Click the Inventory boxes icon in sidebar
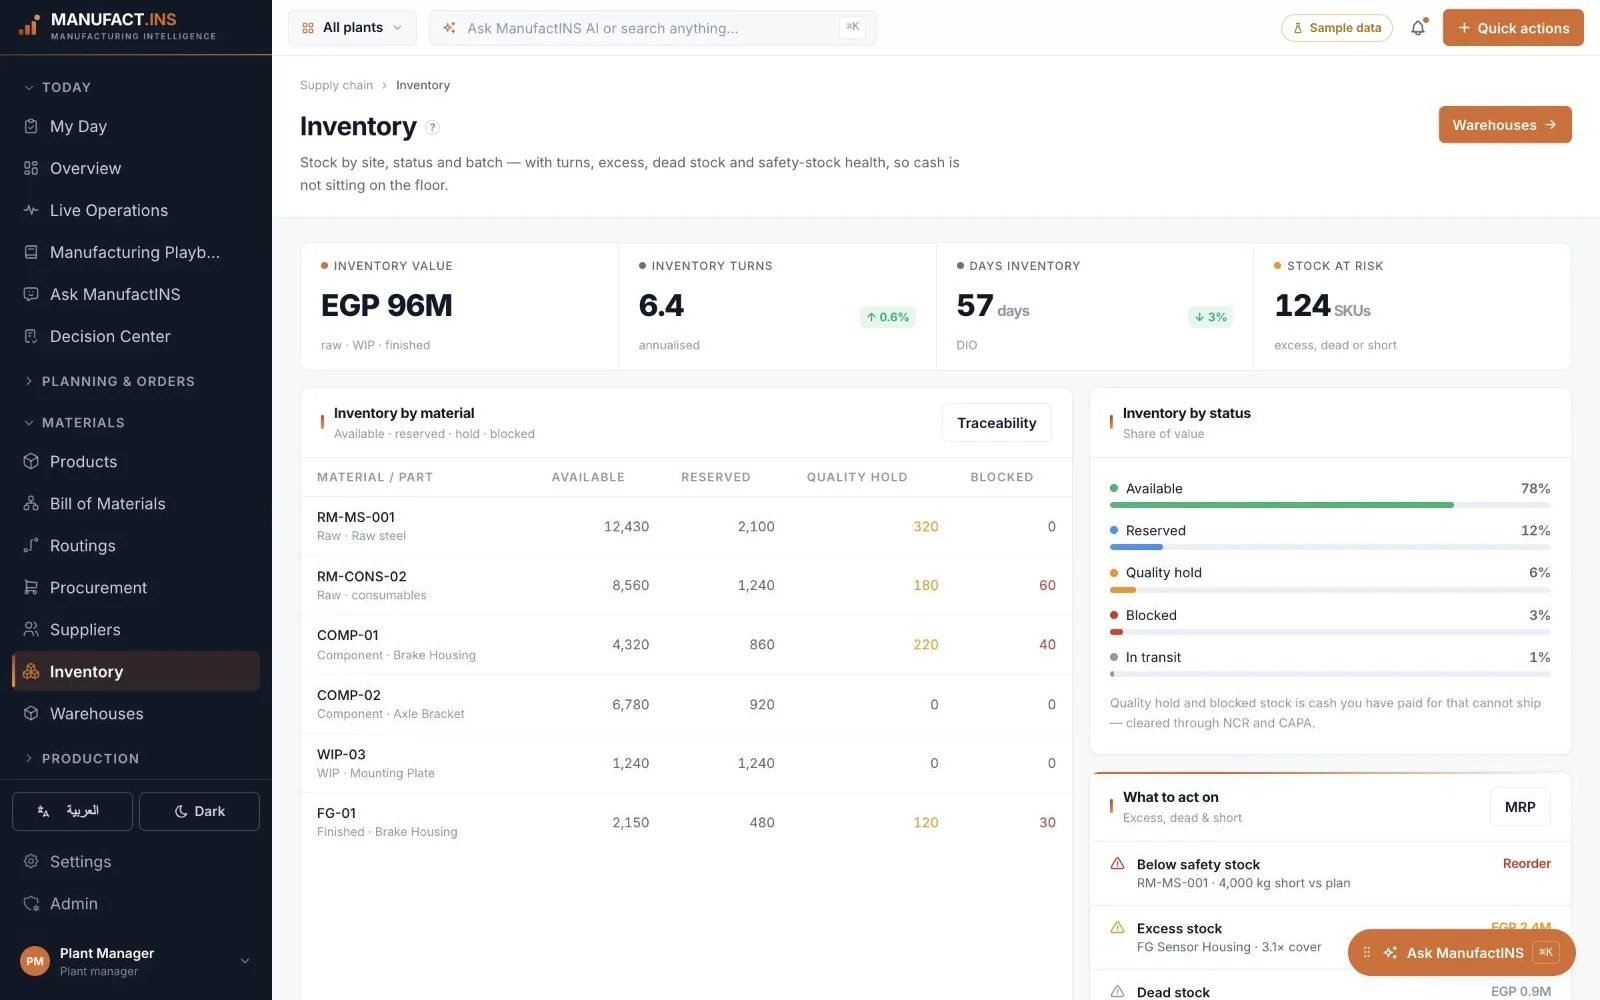 click(31, 672)
